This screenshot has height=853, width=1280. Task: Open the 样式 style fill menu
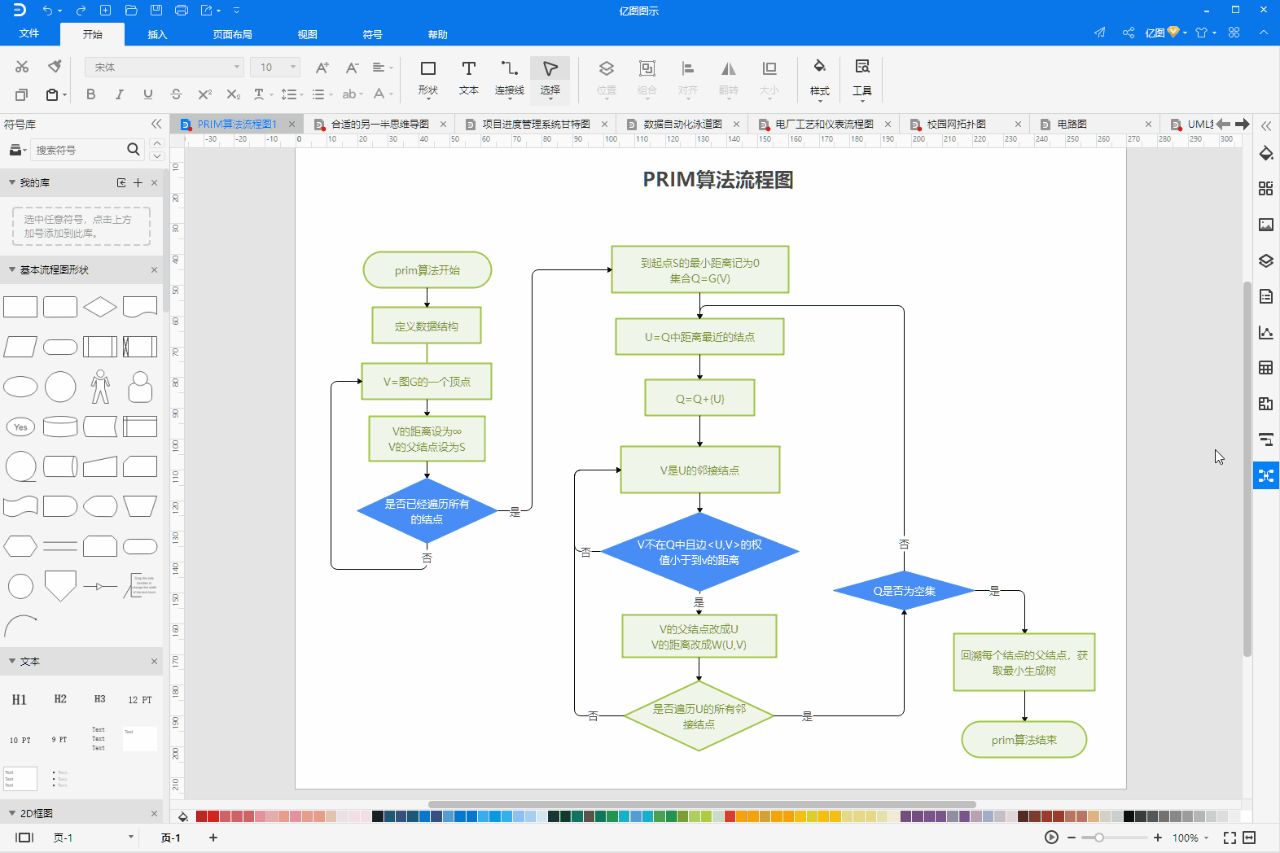[x=819, y=78]
